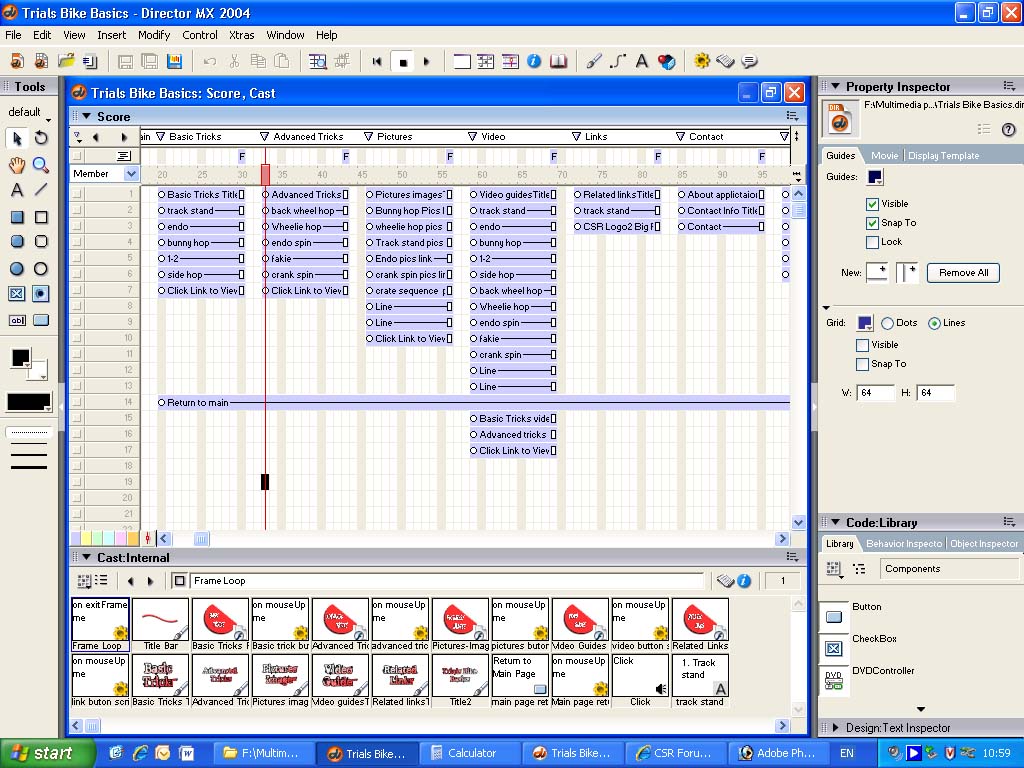Open the Text window toolbar icon
The width and height of the screenshot is (1024, 768).
click(641, 61)
